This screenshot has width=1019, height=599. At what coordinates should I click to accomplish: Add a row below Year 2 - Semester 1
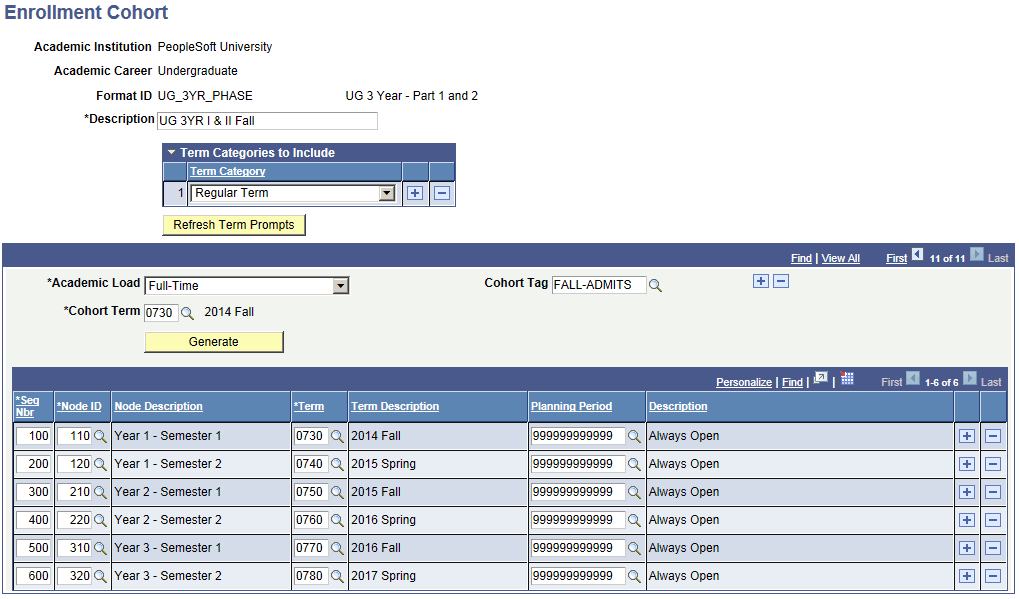click(x=966, y=492)
